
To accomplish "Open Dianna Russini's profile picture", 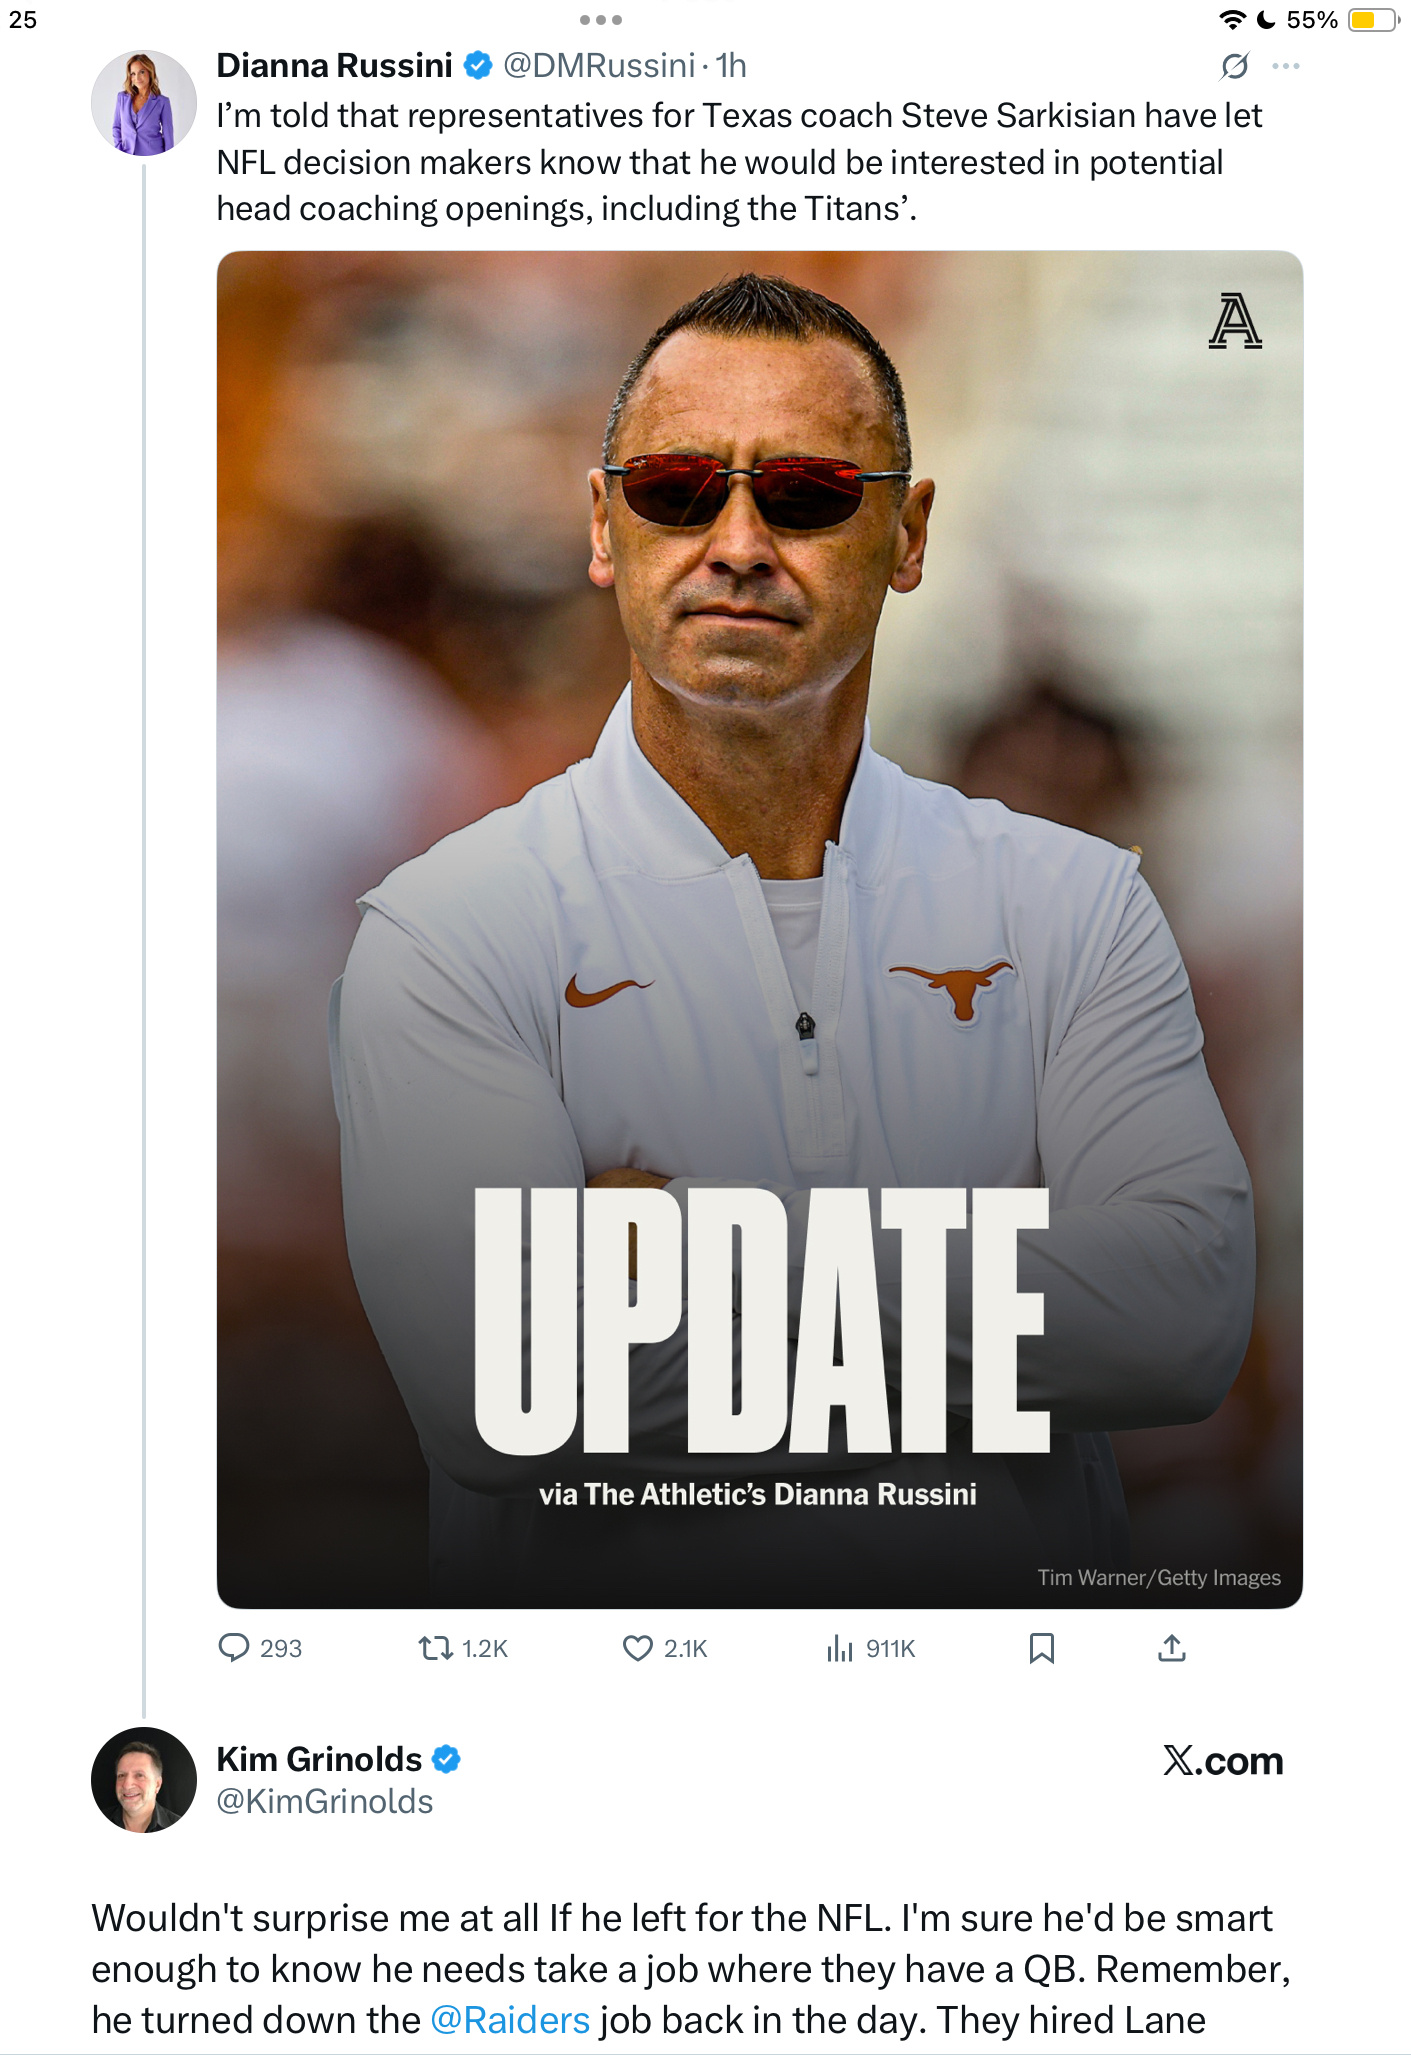I will tap(144, 103).
